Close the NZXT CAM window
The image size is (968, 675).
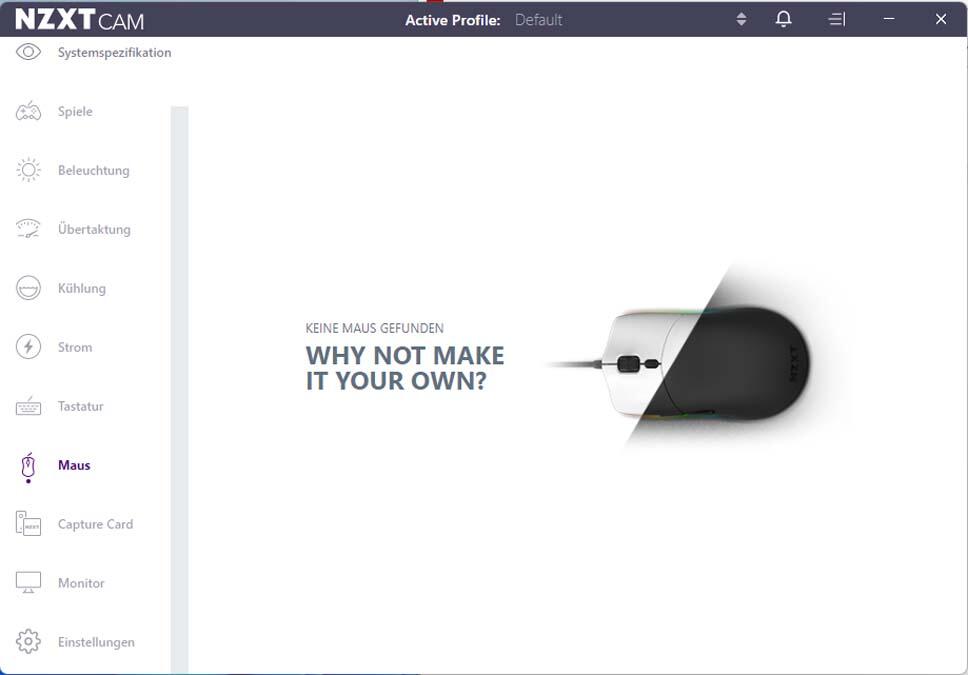941,19
